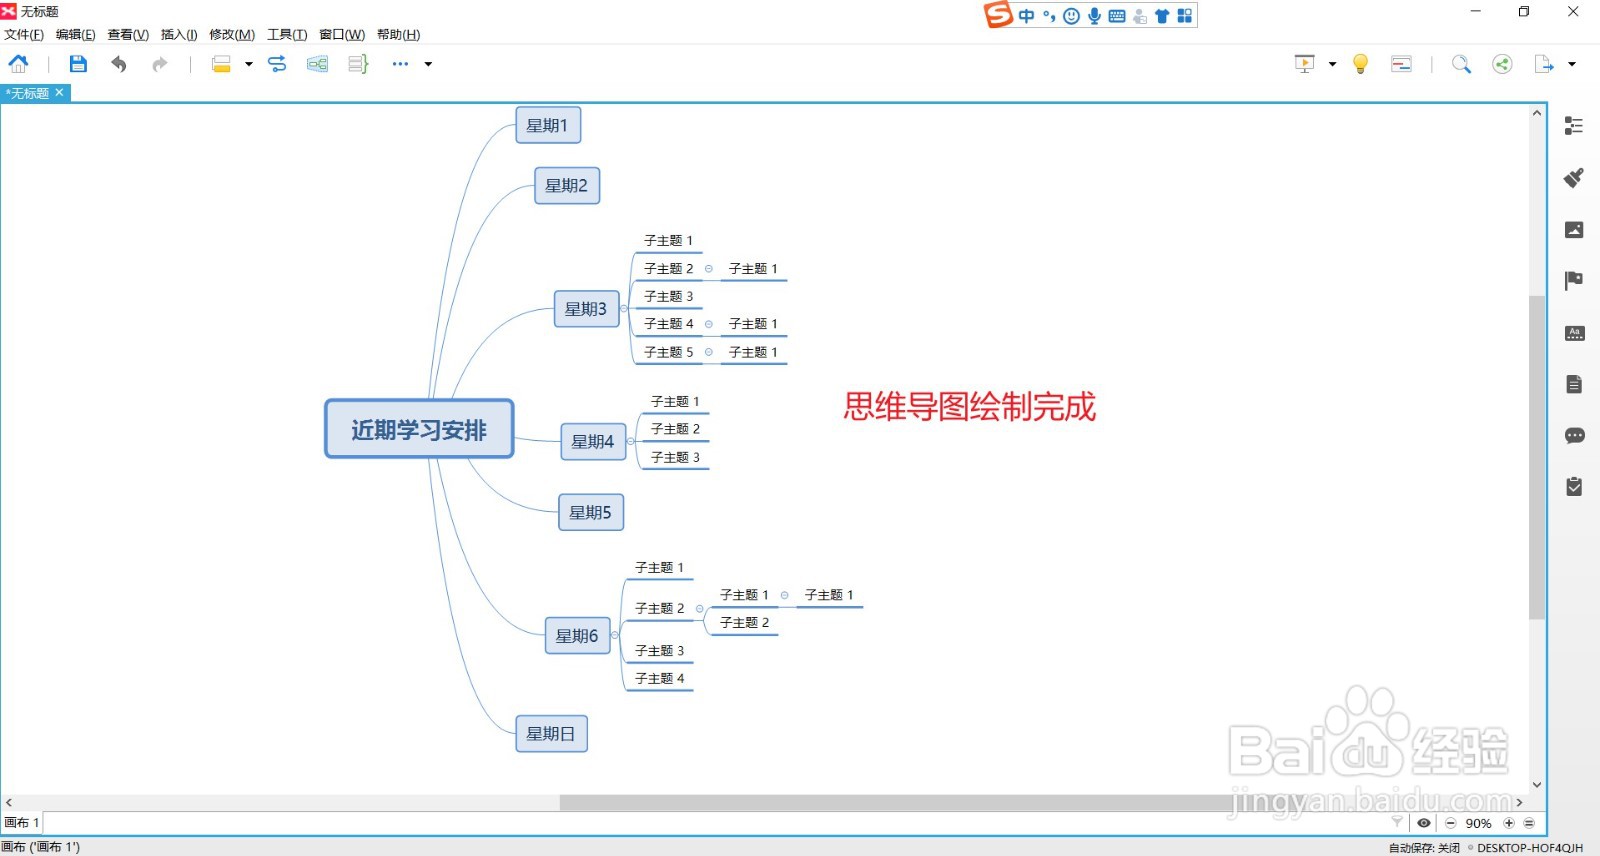The width and height of the screenshot is (1600, 856).
Task: Close the 无标题 tab
Action: pos(59,92)
